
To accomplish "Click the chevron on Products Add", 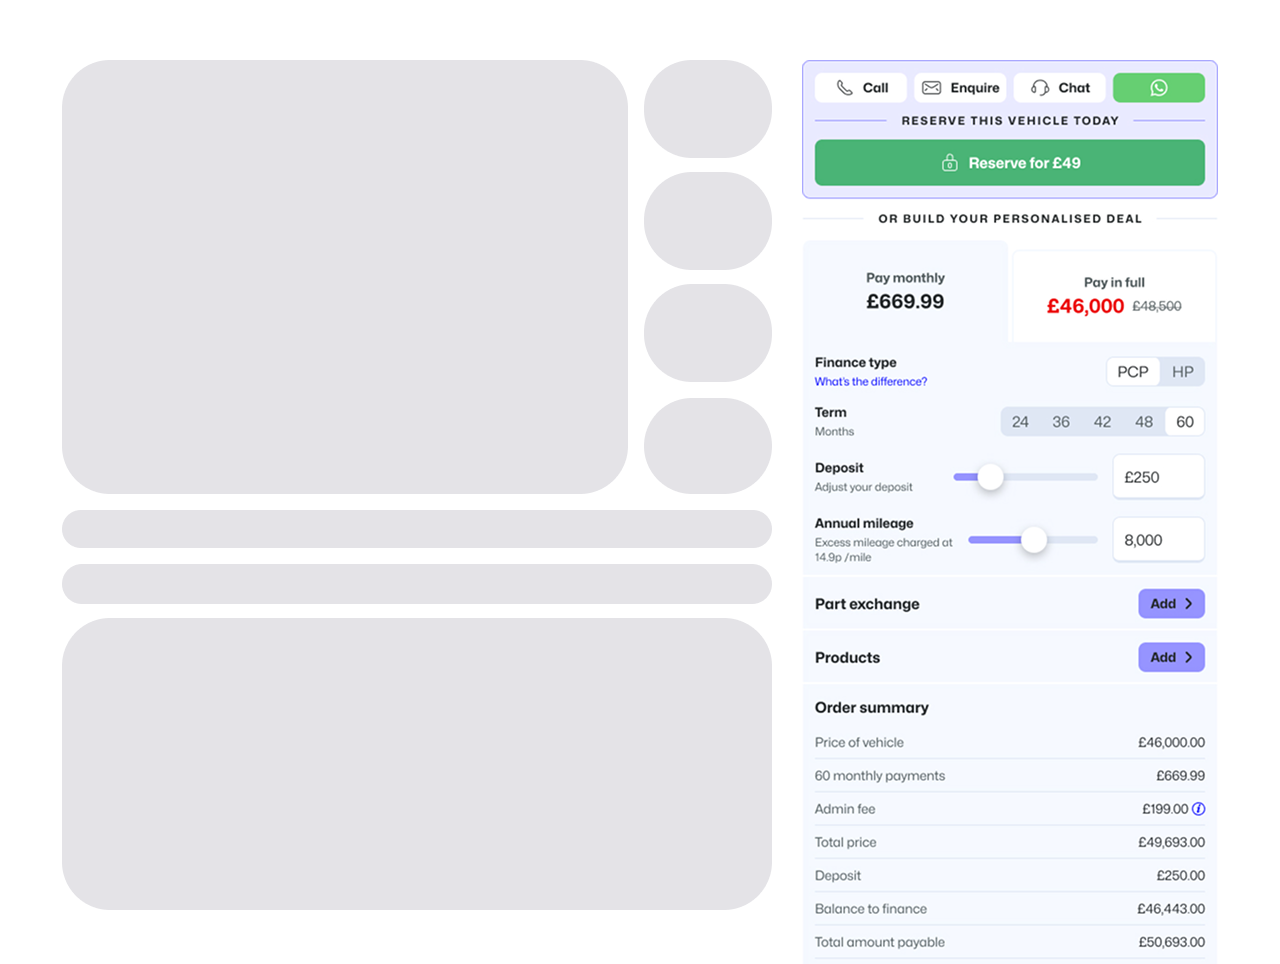I will [x=1189, y=658].
